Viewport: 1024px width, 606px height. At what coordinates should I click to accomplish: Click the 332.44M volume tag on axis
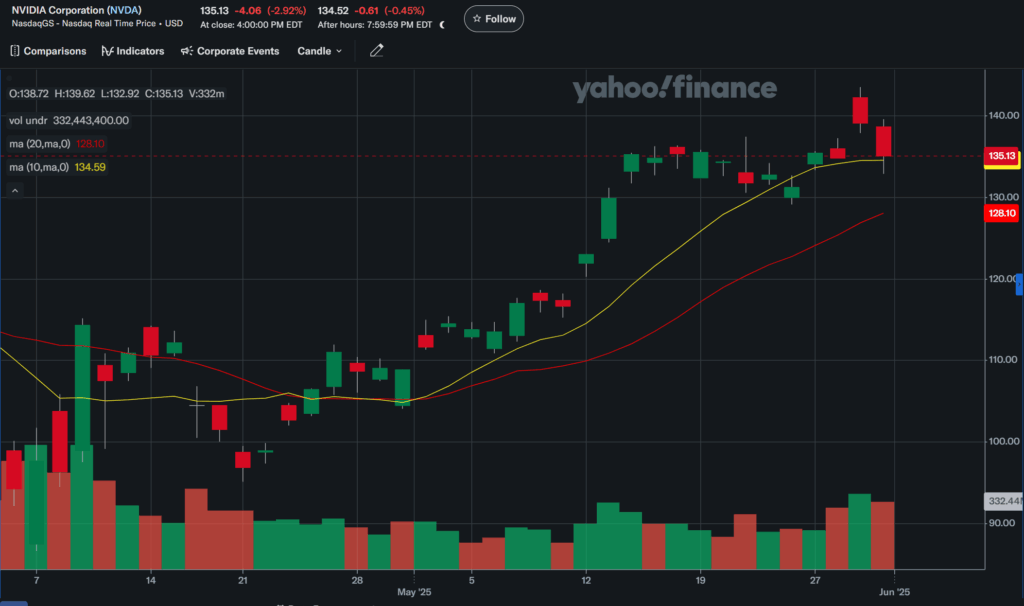point(1004,501)
